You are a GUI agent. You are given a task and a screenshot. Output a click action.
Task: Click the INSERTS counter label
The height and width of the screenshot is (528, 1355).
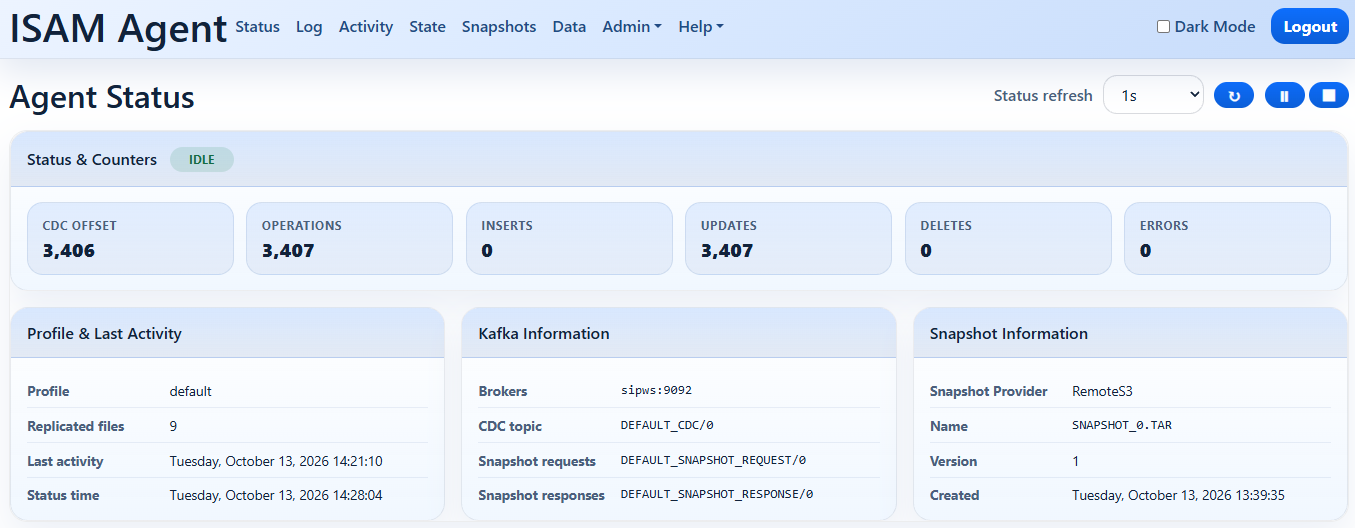click(x=507, y=226)
